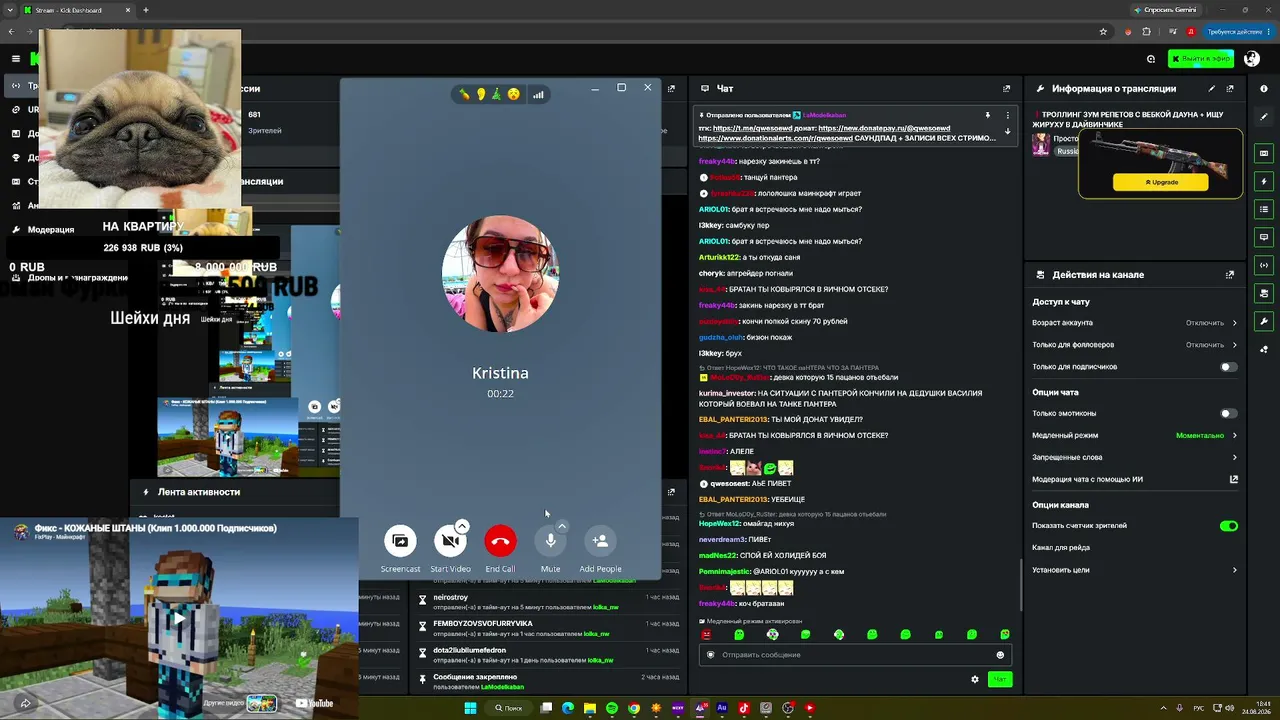
Task: End the call with Kristina
Action: pyautogui.click(x=500, y=541)
